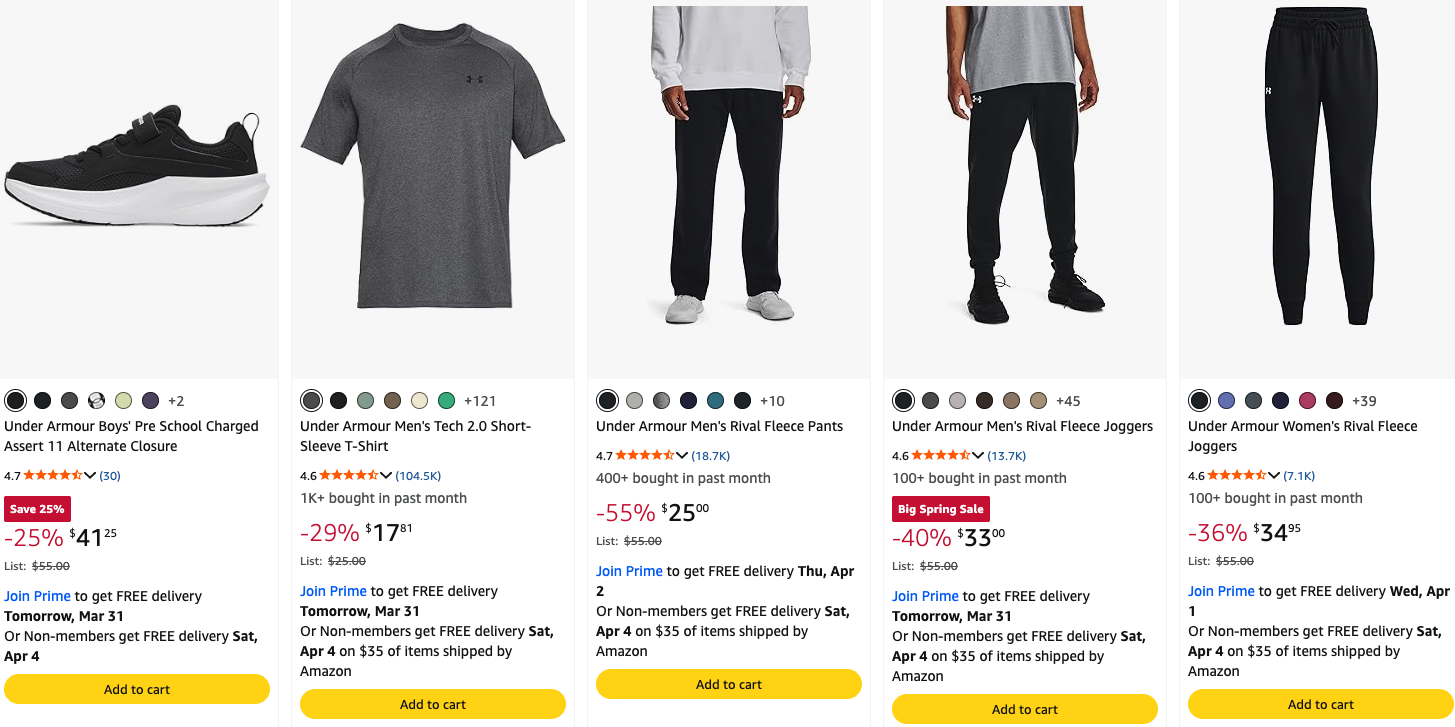Click the stars for Men's Rival Fleece Pants

644,456
